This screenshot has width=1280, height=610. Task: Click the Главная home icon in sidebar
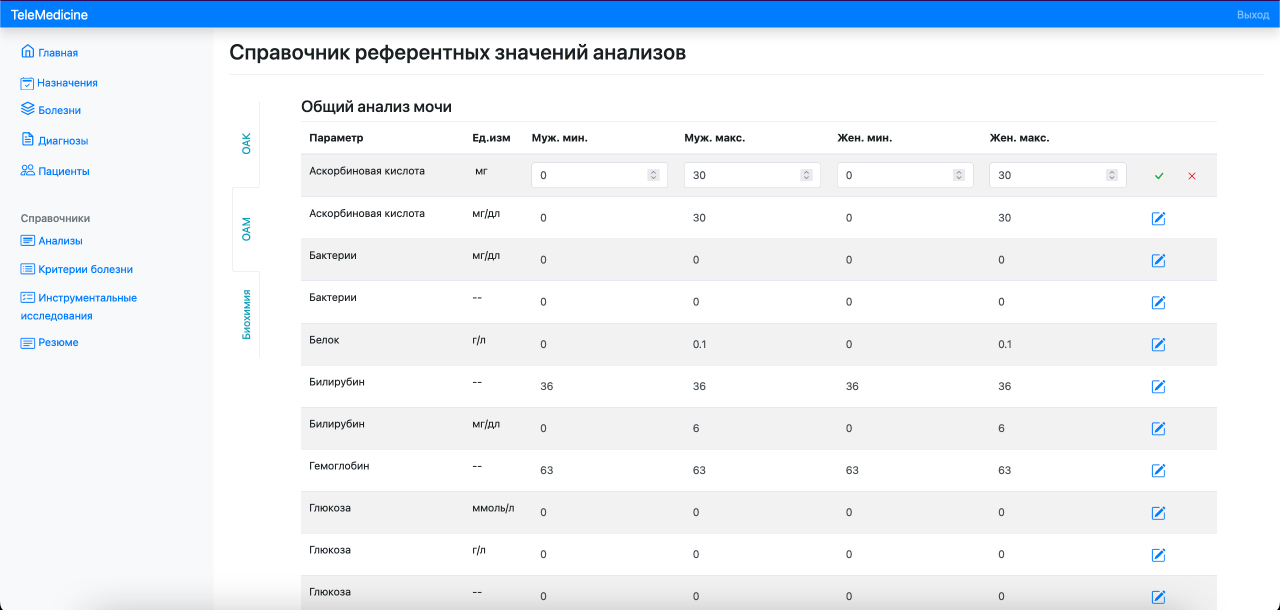click(x=28, y=52)
